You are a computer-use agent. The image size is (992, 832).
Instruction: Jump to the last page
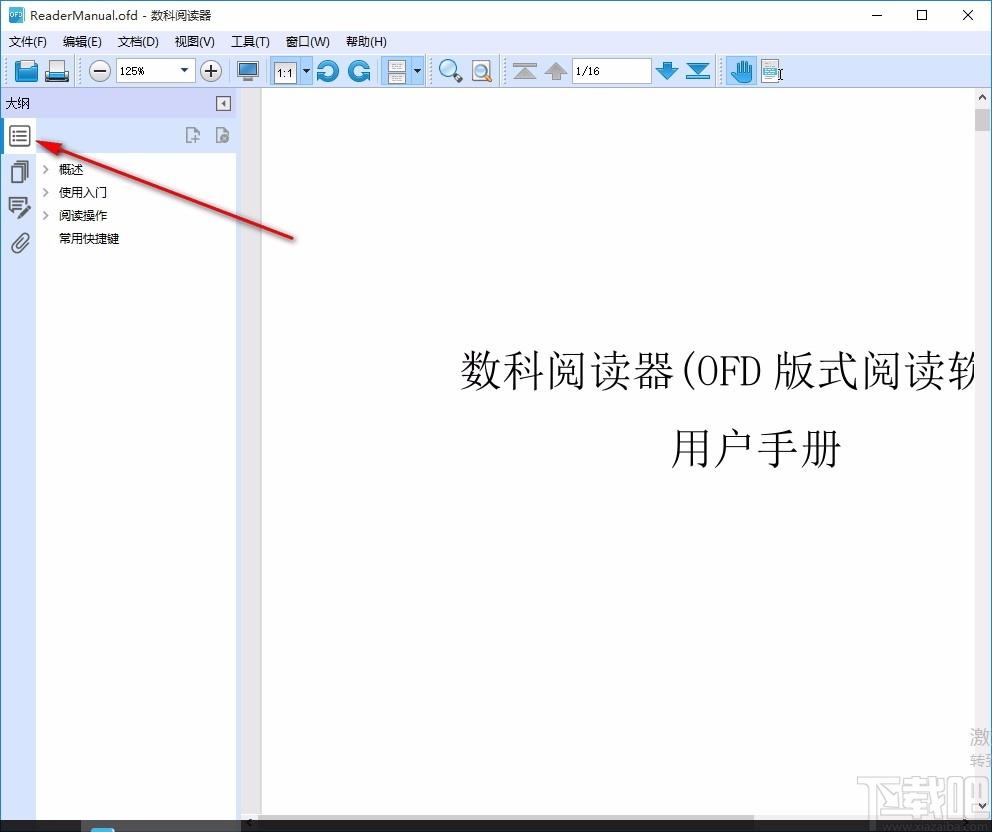698,71
